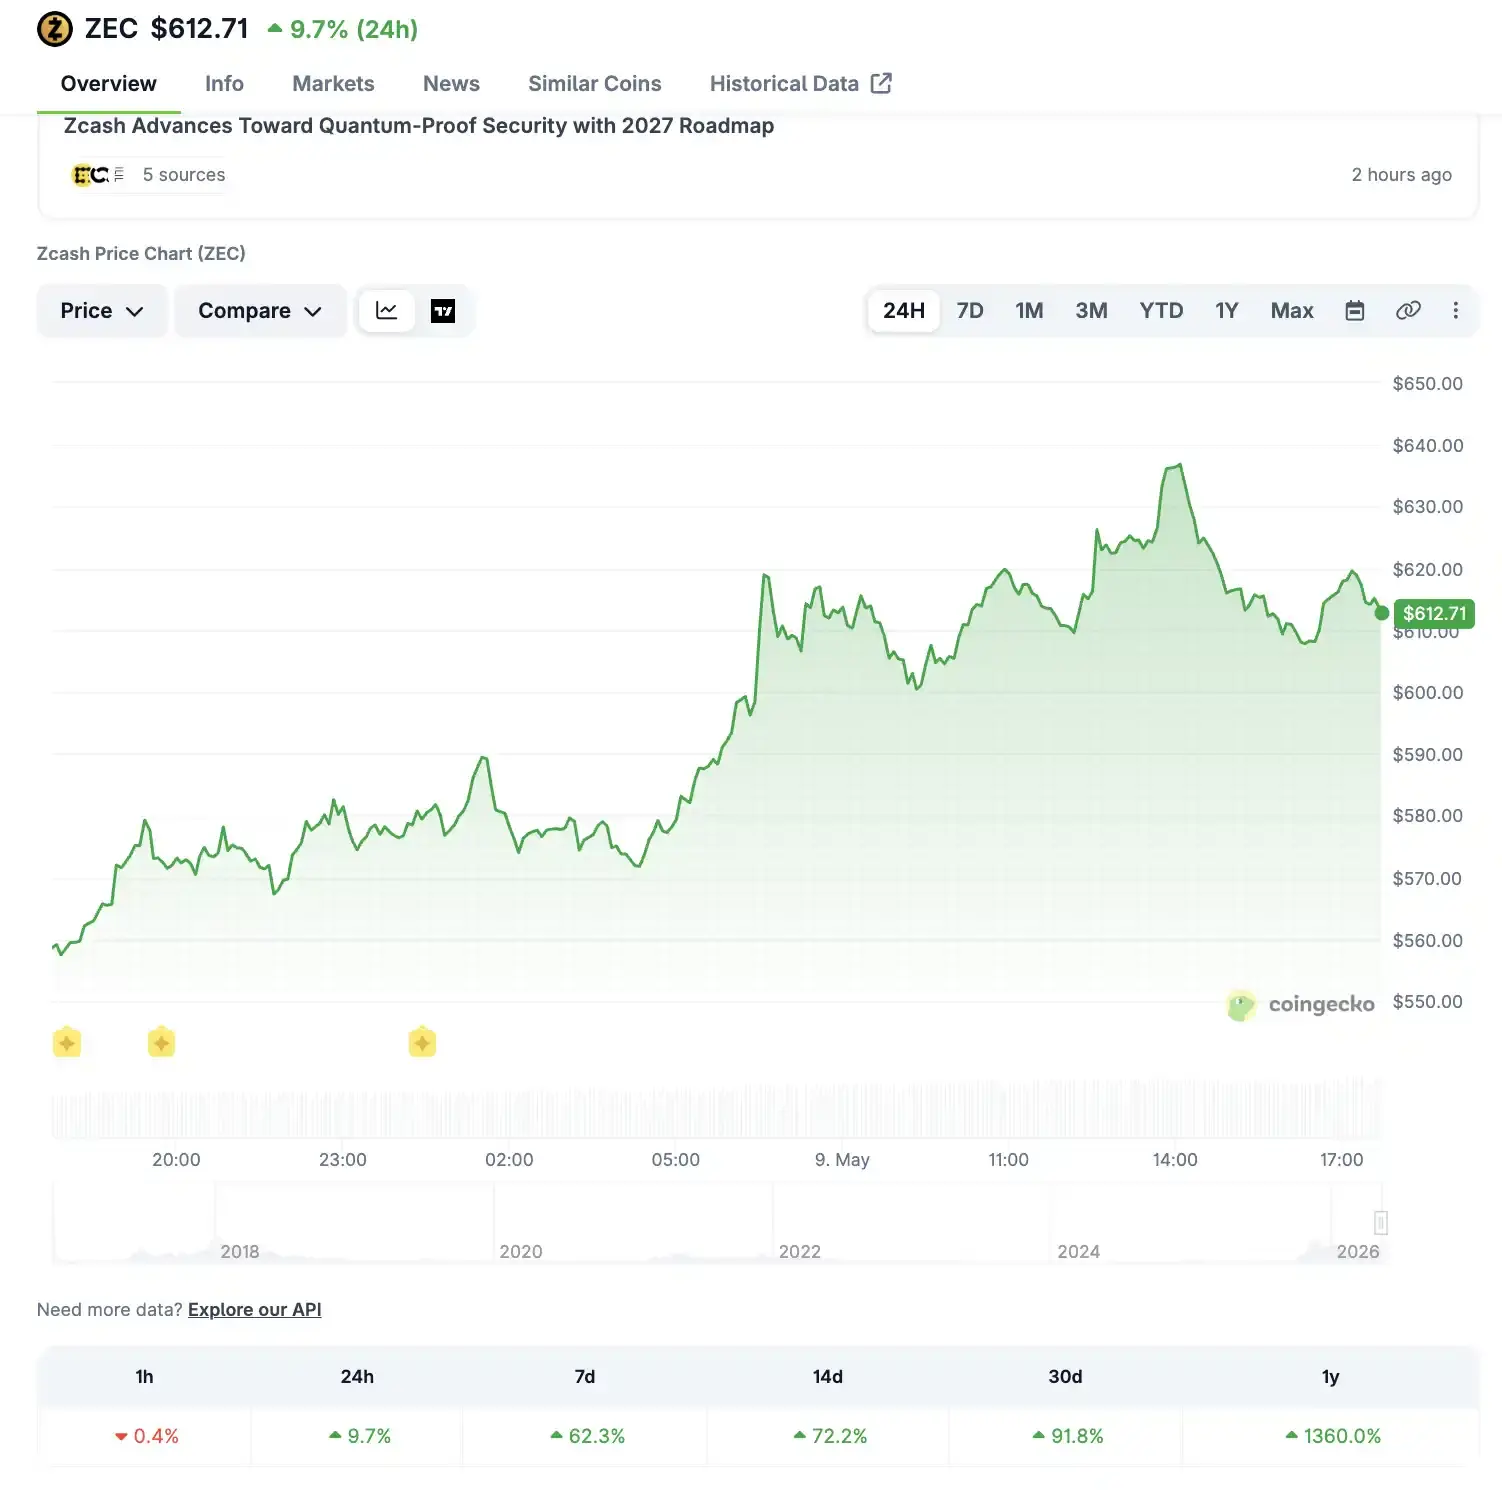Select the YTD time range
The height and width of the screenshot is (1490, 1502).
1161,311
